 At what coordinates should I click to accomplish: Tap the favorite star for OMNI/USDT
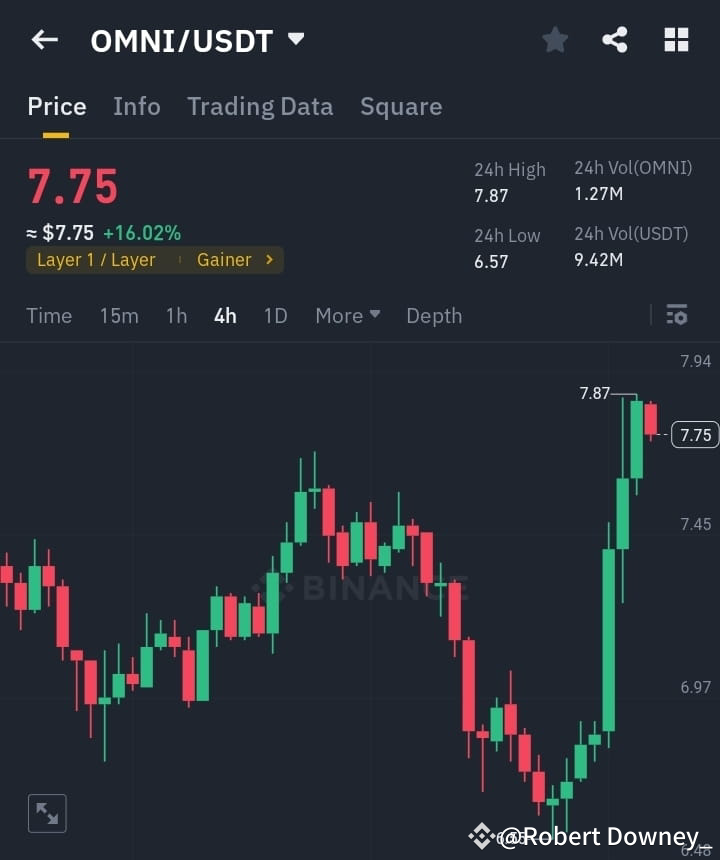tap(555, 40)
